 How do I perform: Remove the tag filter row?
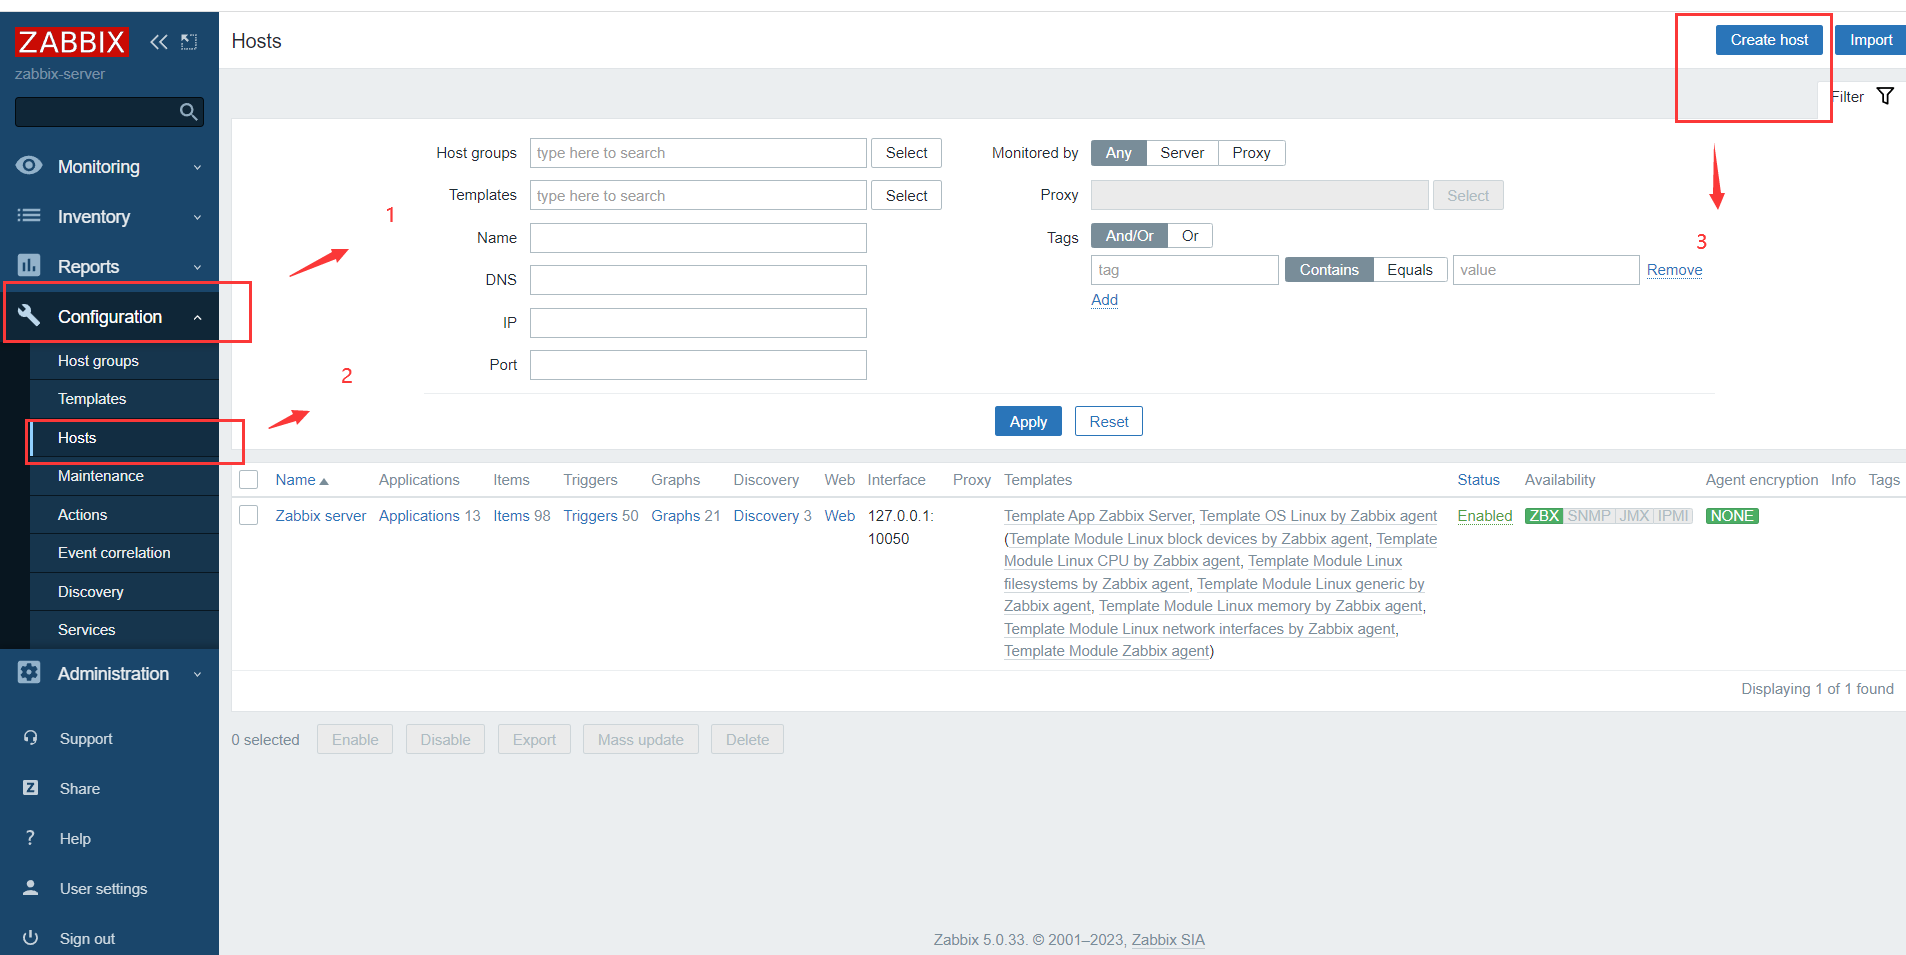1674,270
